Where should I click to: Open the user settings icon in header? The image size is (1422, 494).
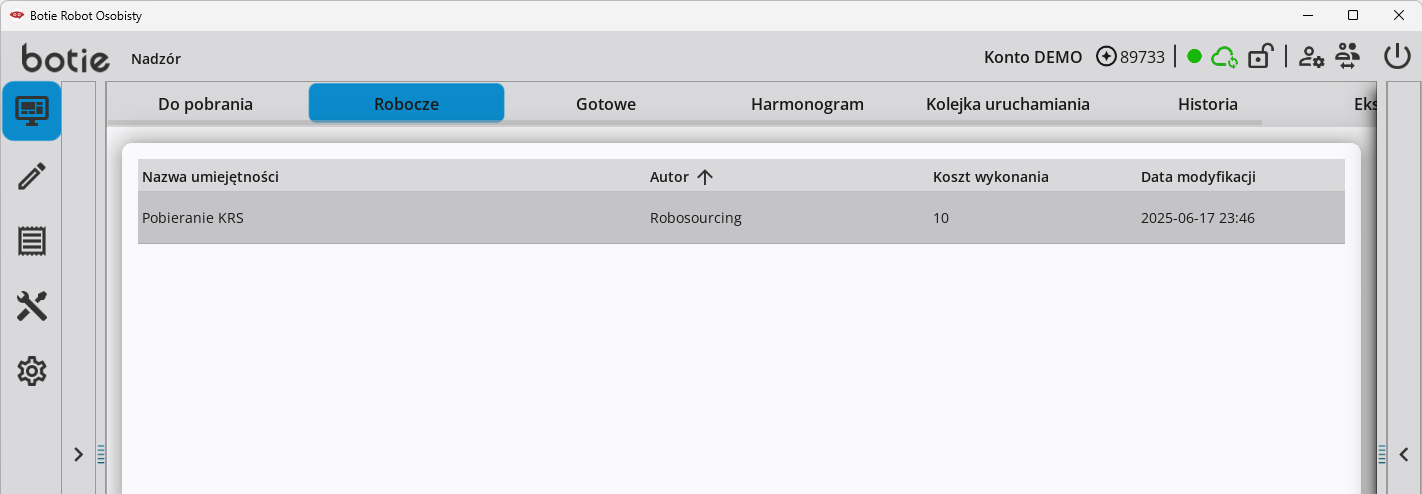[x=1311, y=57]
